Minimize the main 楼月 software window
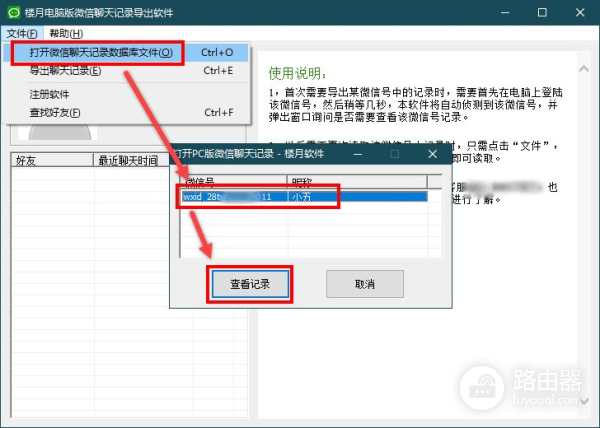This screenshot has height=428, width=600. pyautogui.click(x=505, y=13)
